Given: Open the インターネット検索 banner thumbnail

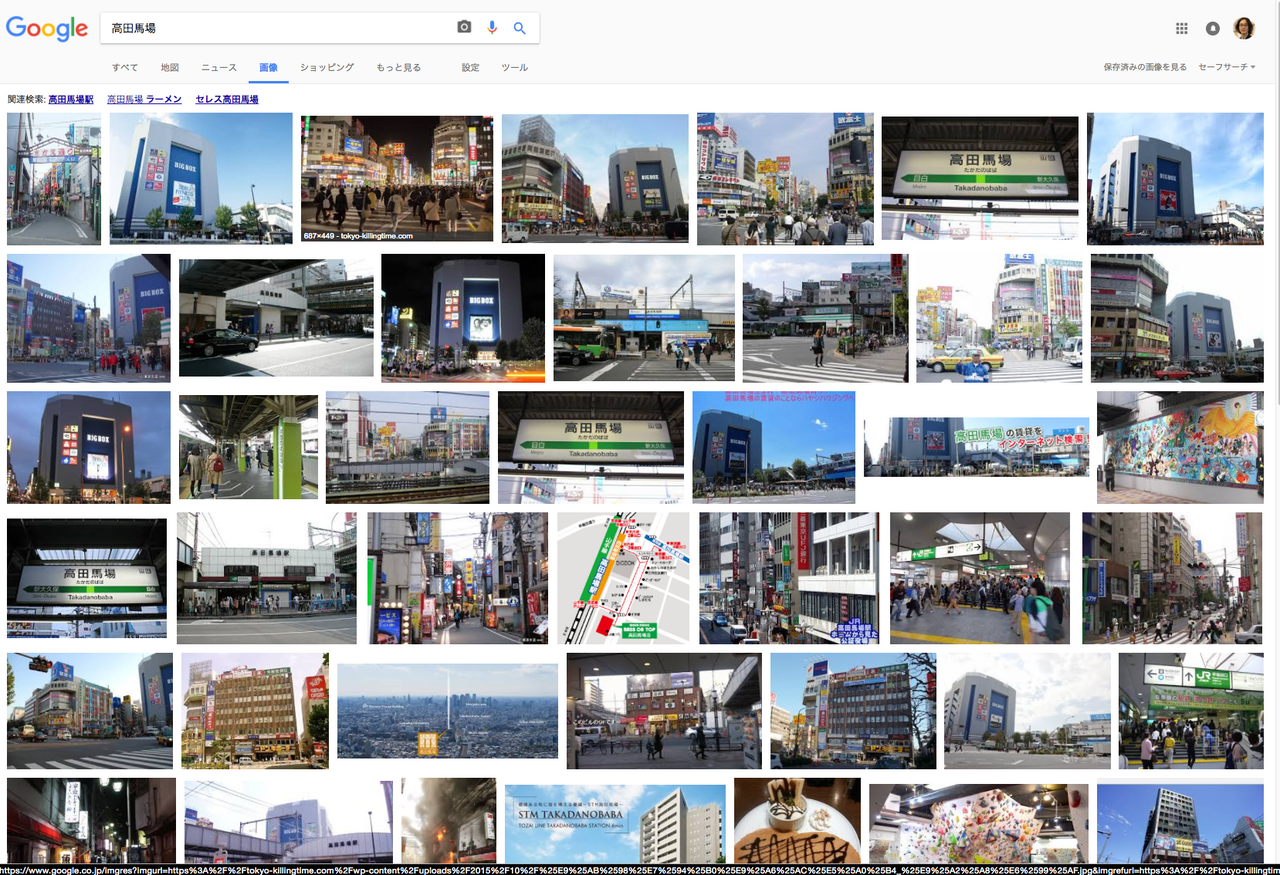Looking at the screenshot, I should (976, 447).
